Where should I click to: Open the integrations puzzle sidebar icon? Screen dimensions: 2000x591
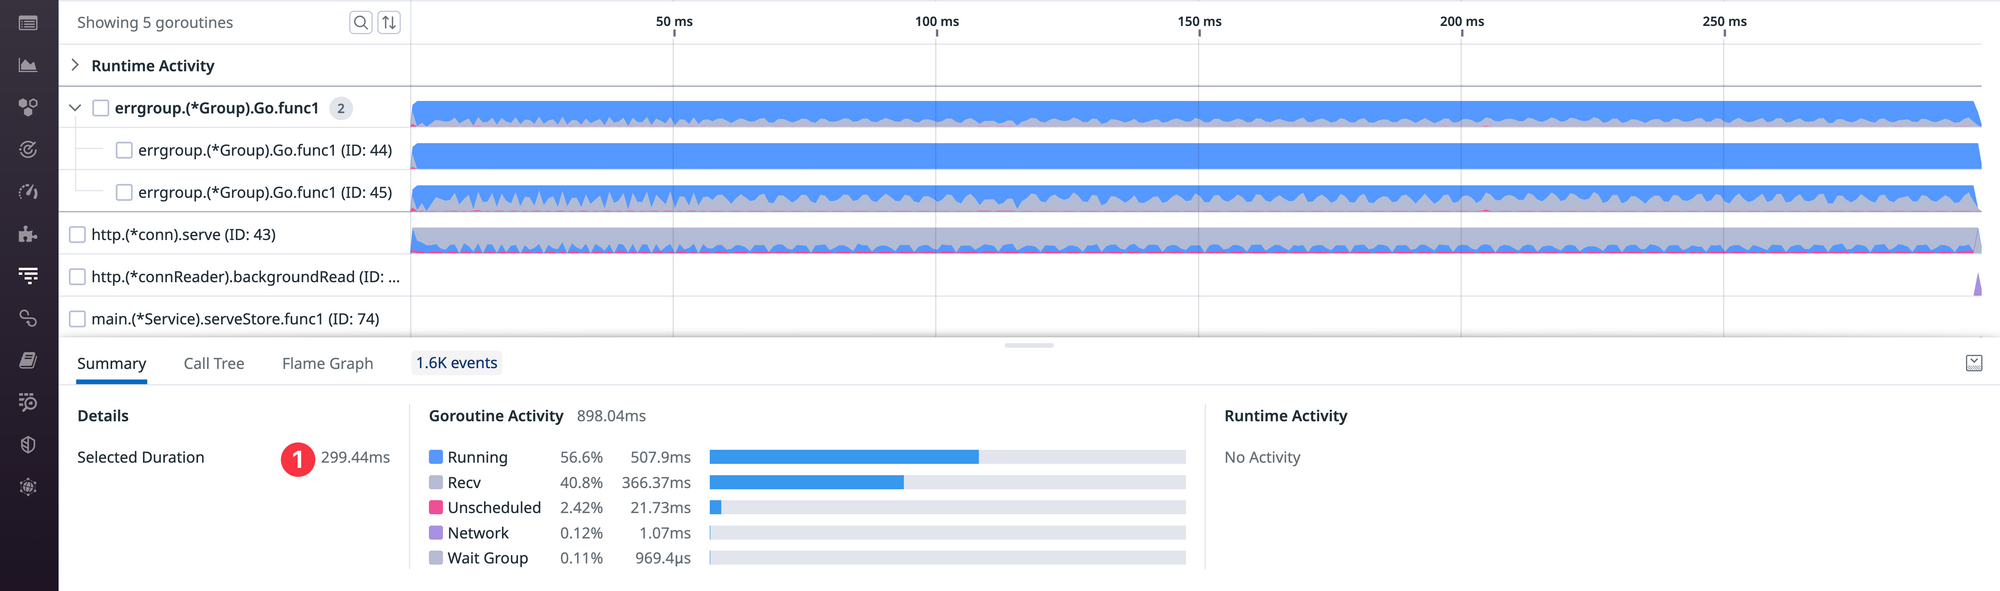tap(28, 234)
